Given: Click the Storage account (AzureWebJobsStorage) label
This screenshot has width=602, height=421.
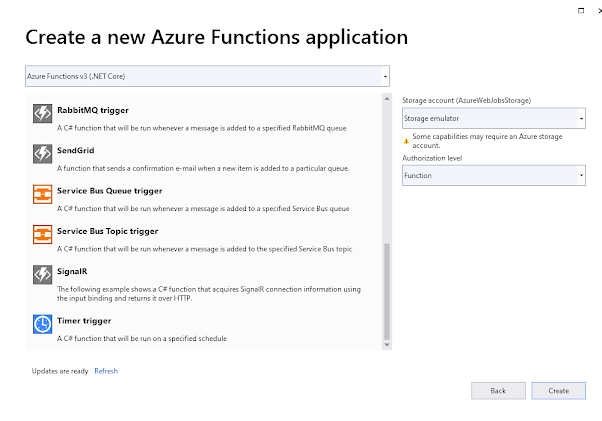Looking at the screenshot, I should 466,101.
